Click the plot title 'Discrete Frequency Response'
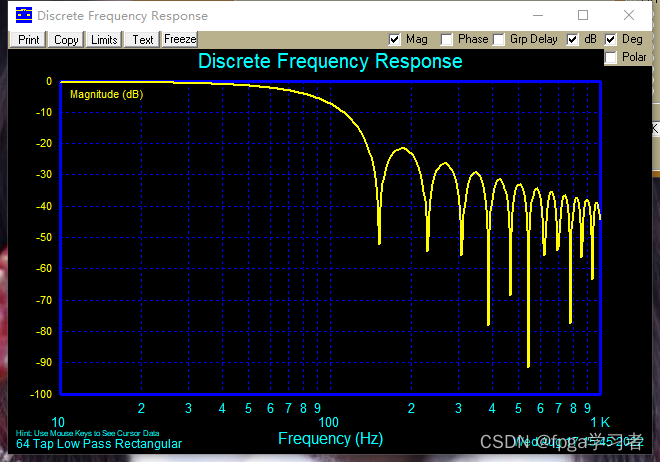The height and width of the screenshot is (462, 660). [x=330, y=61]
